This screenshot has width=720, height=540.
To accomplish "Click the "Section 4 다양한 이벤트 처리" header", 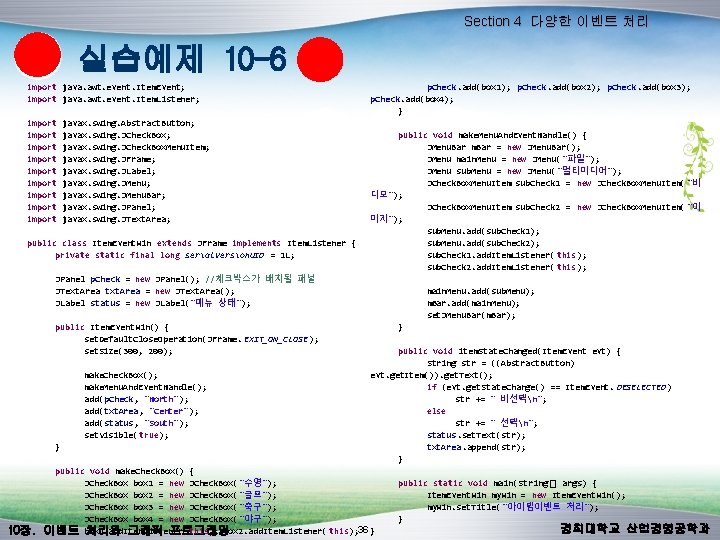I will point(556,21).
